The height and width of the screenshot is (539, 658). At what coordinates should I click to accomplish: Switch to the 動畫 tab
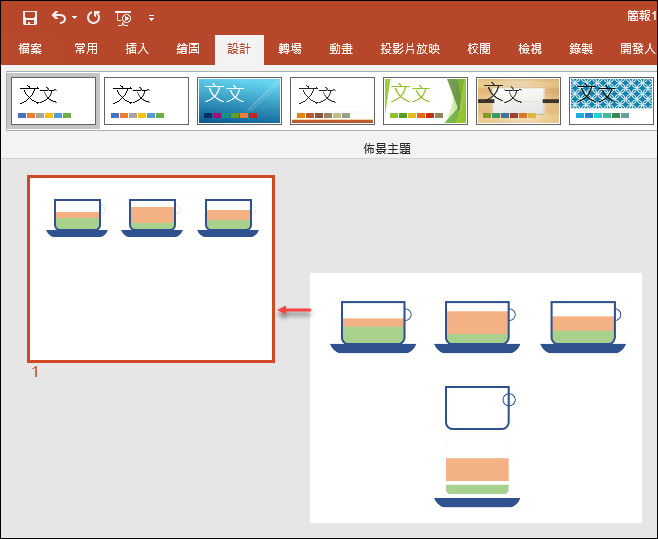click(341, 49)
